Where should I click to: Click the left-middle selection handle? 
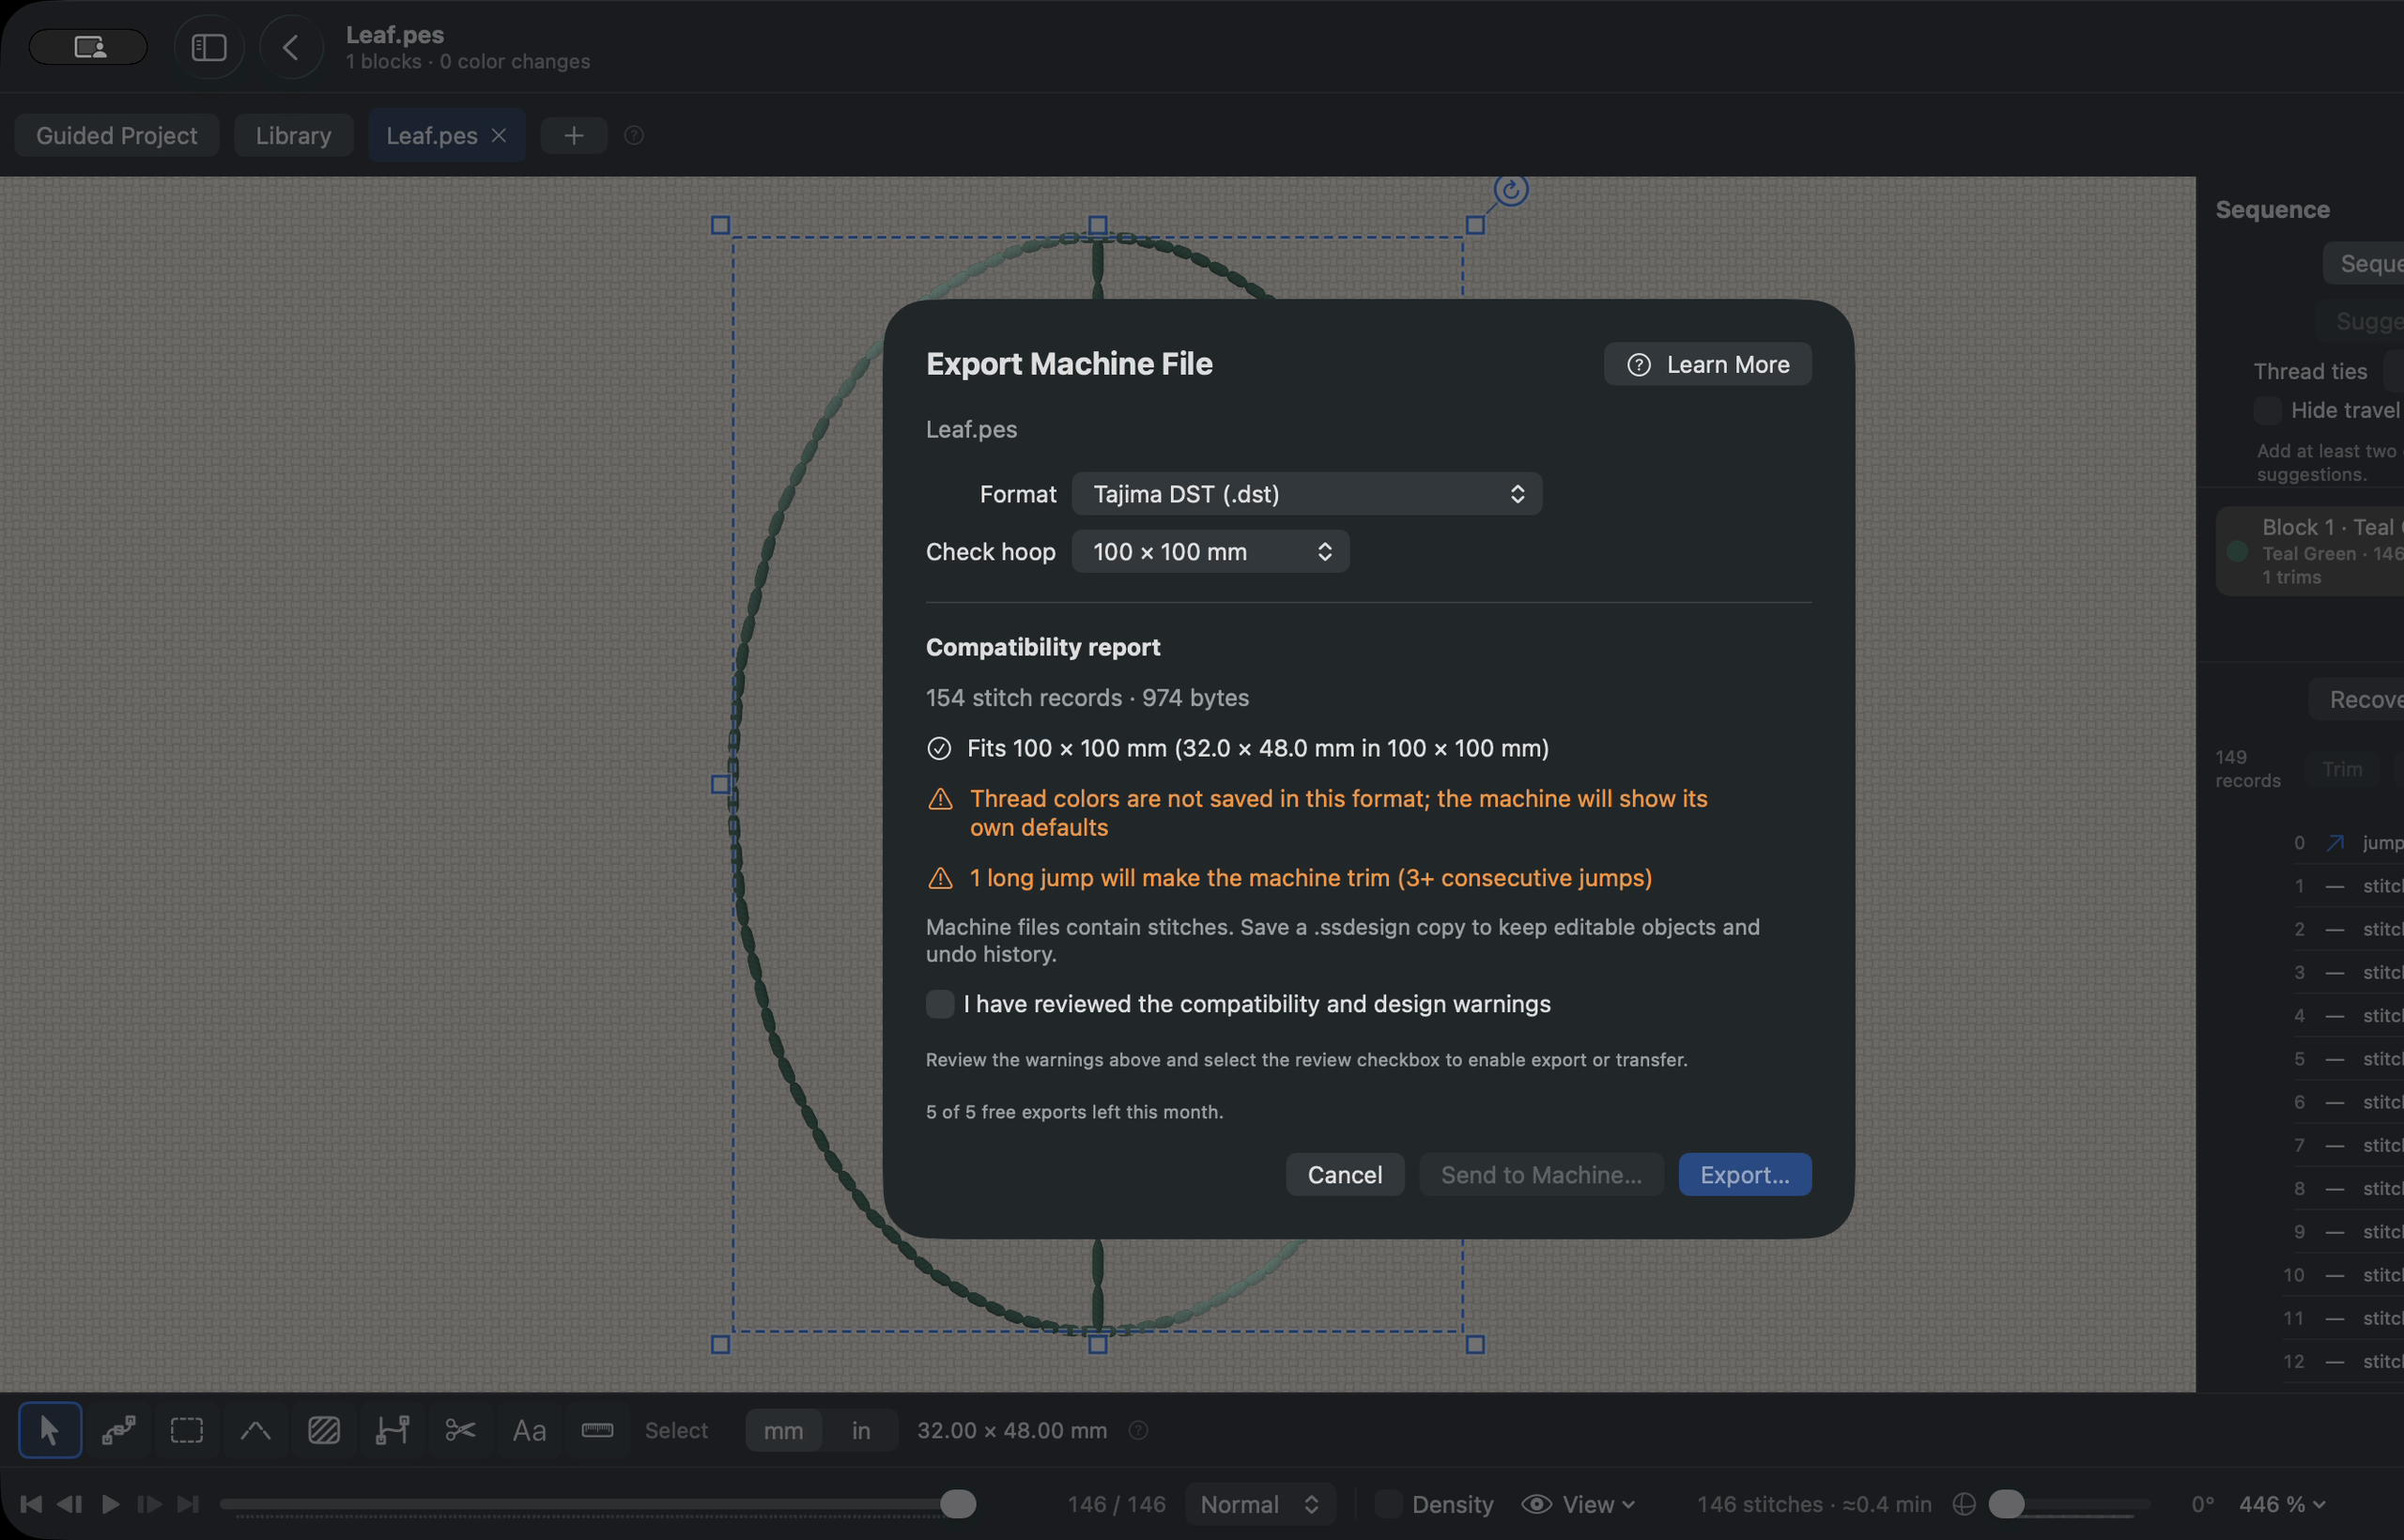tap(720, 785)
